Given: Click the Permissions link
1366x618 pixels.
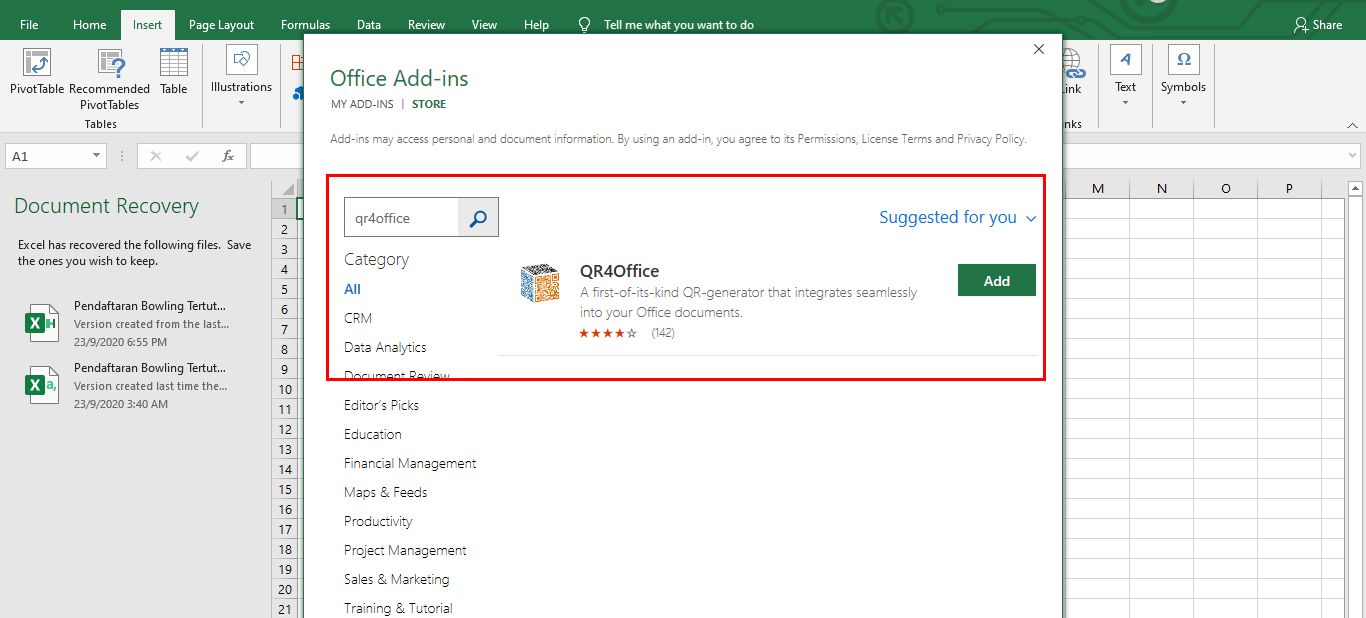Looking at the screenshot, I should (826, 139).
